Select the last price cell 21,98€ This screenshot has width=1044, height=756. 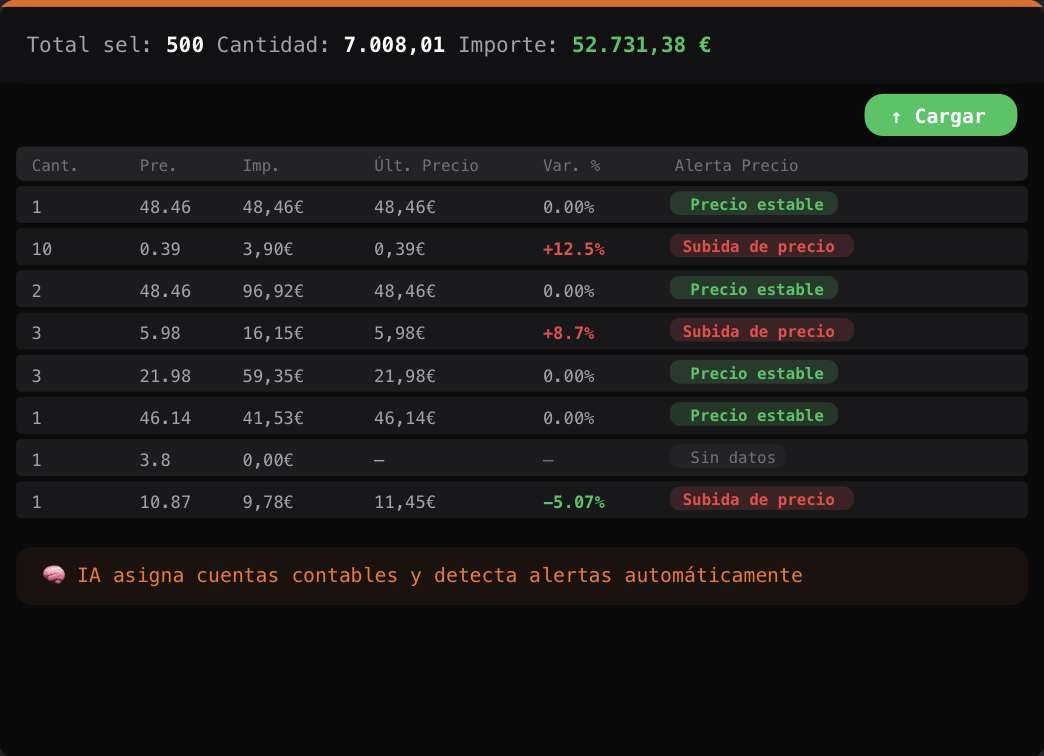(x=404, y=376)
